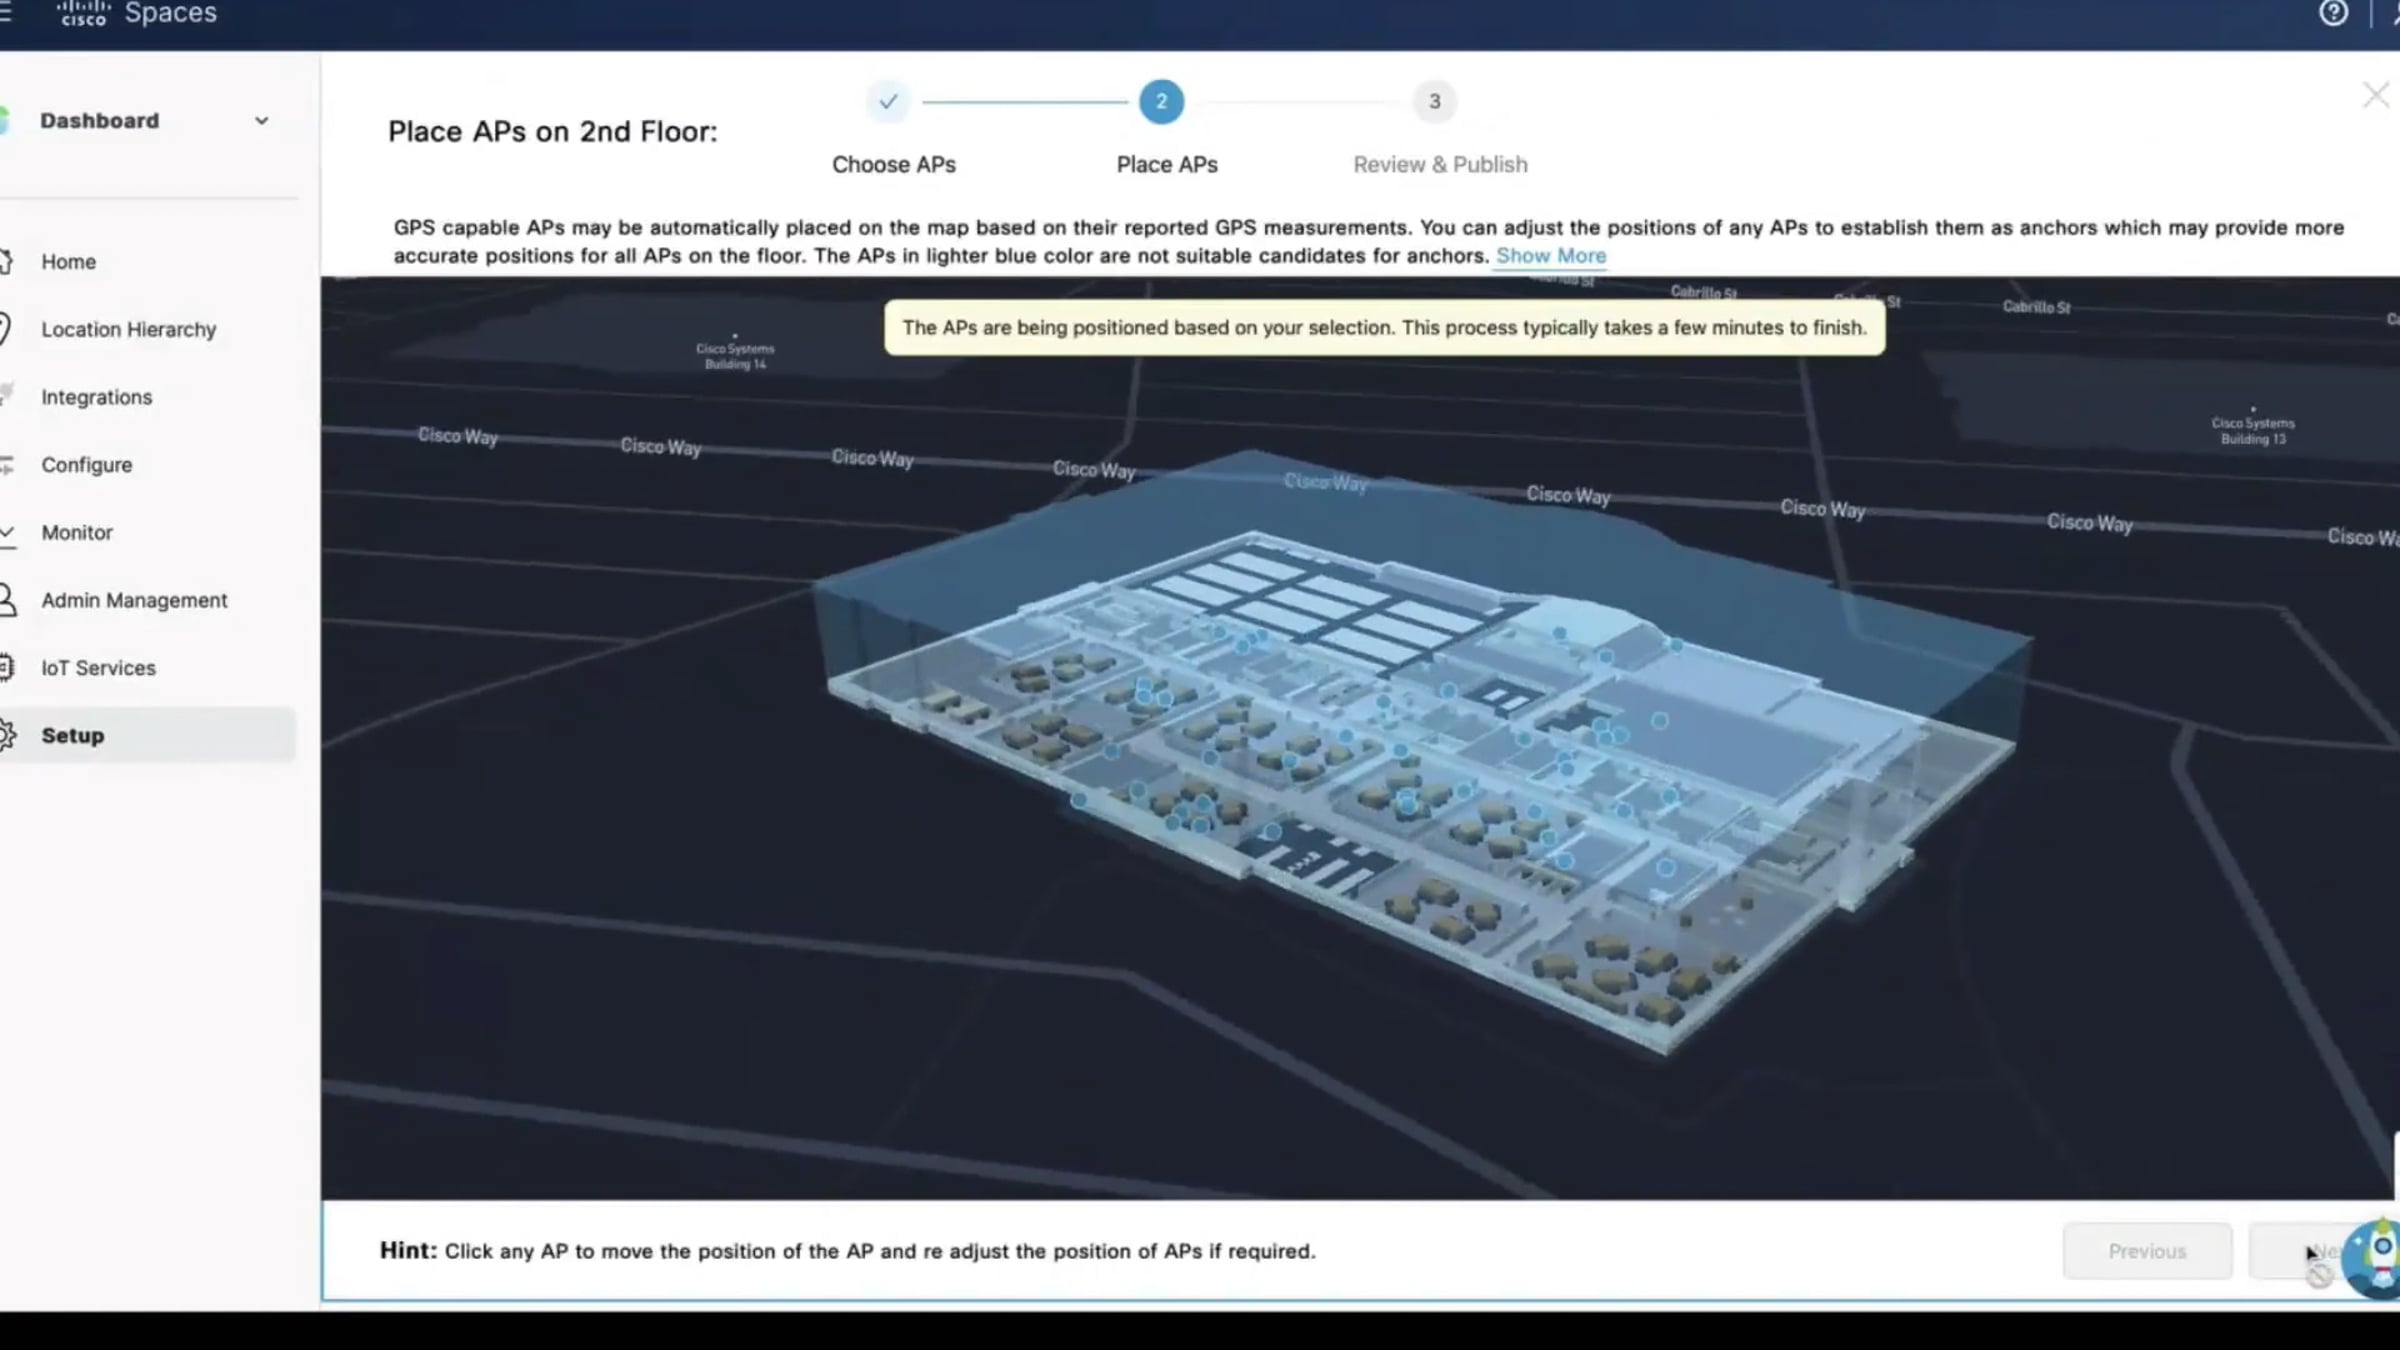
Task: Click the Place APs on 2nd Floor heading
Action: (x=553, y=132)
